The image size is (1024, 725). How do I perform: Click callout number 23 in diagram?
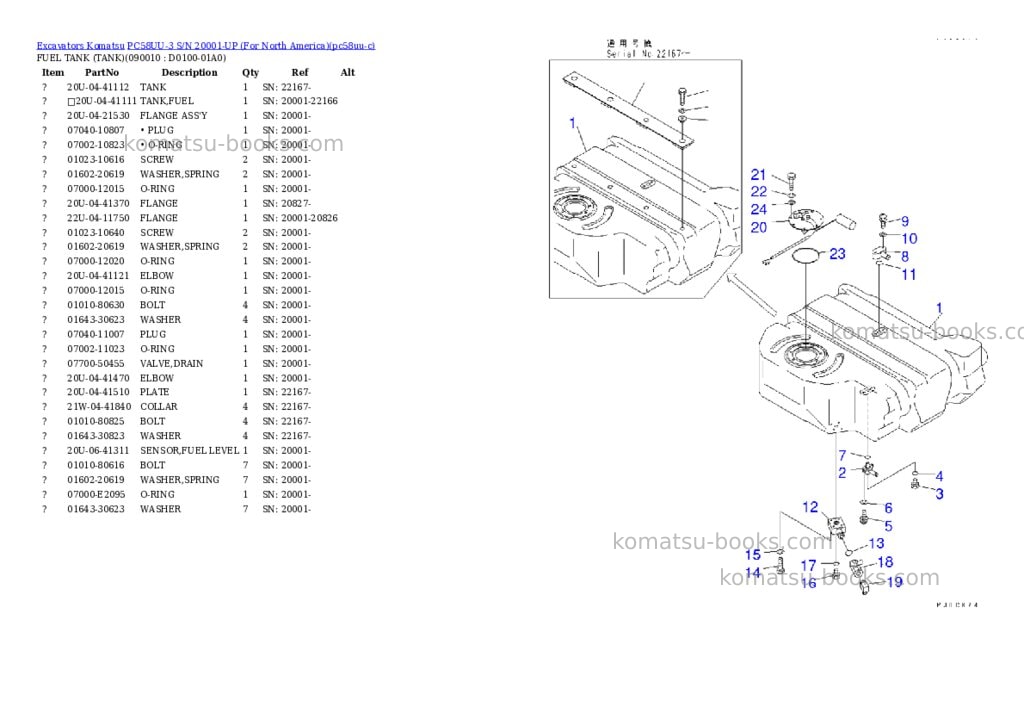pyautogui.click(x=838, y=253)
